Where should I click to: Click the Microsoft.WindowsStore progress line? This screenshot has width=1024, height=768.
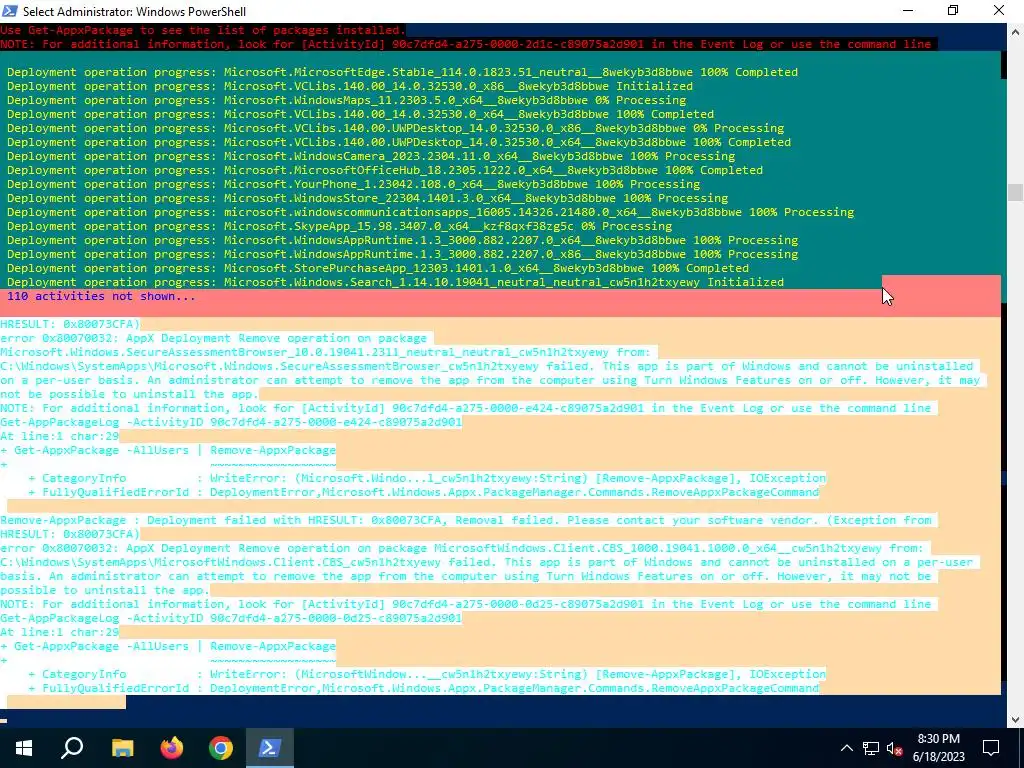[367, 198]
